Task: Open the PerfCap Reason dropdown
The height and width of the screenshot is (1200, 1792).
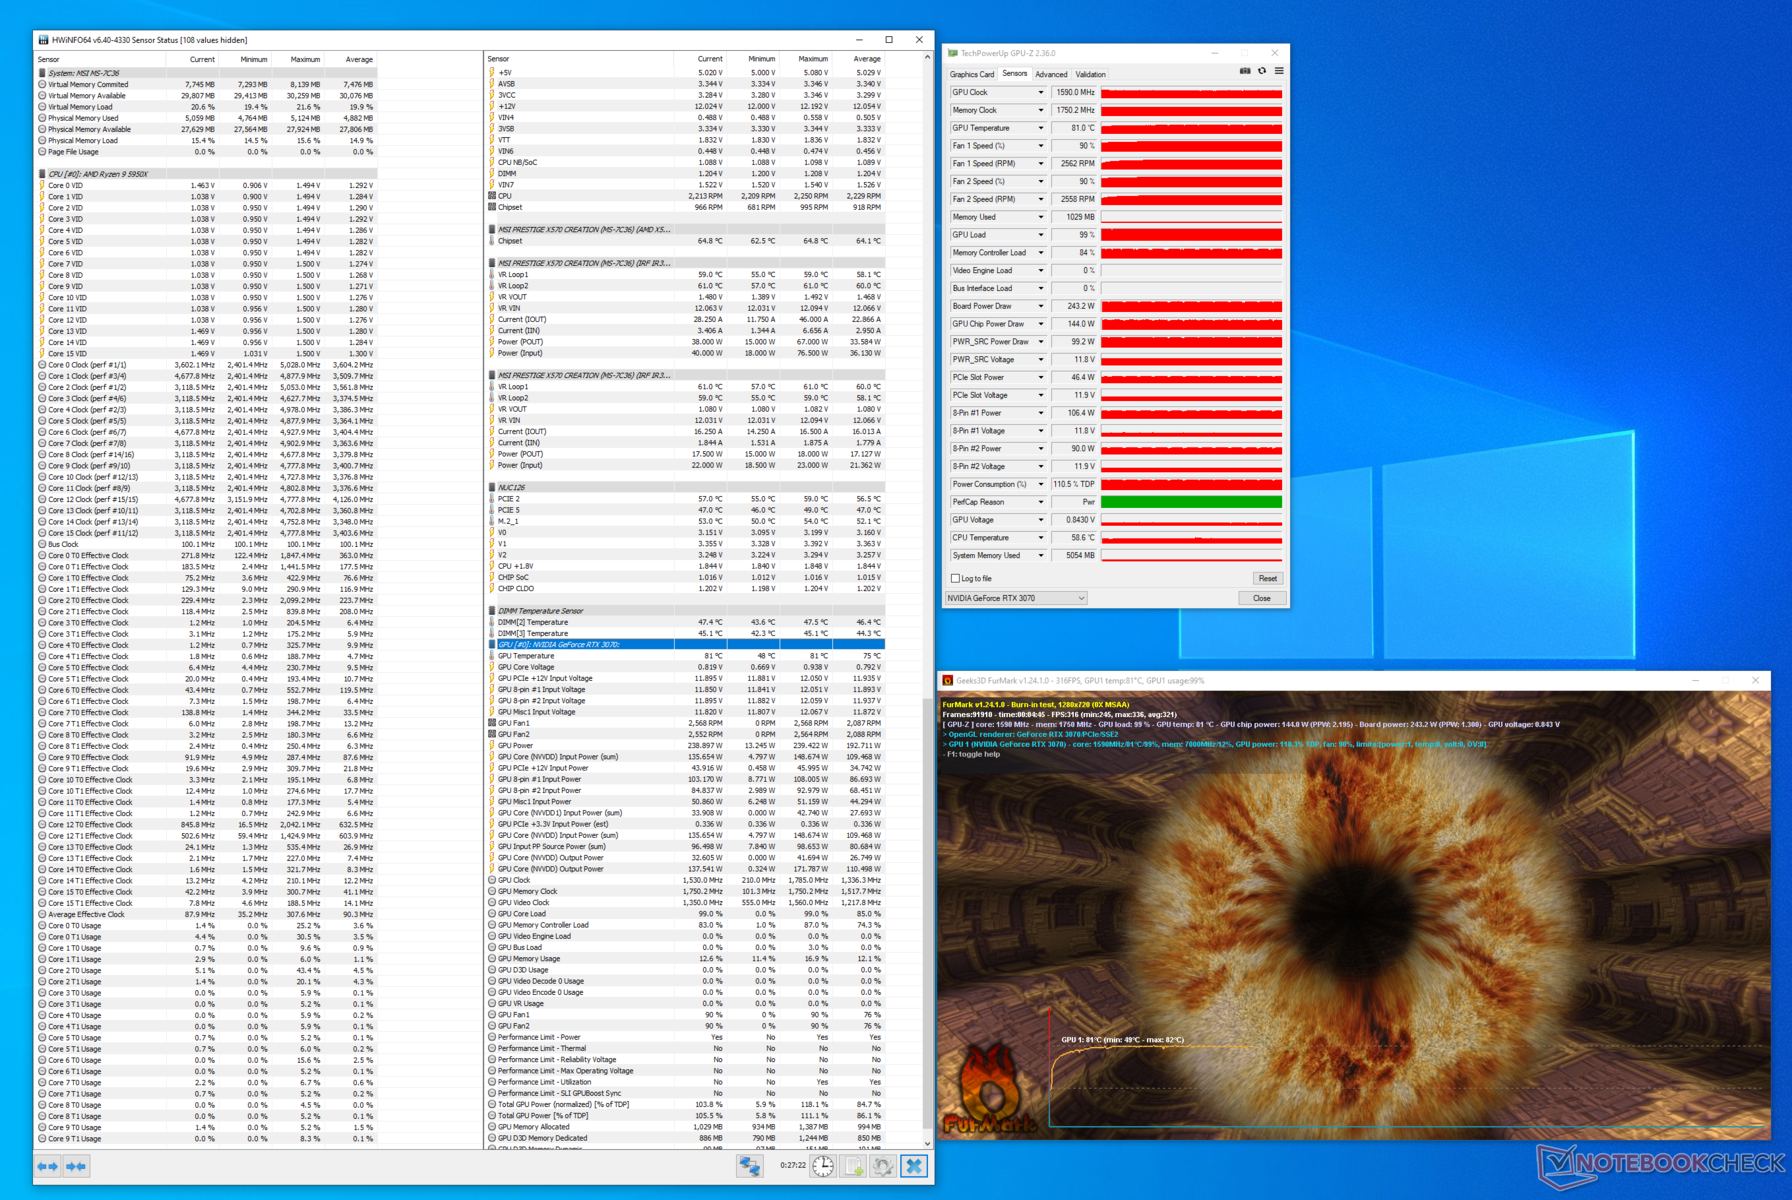Action: point(1041,502)
